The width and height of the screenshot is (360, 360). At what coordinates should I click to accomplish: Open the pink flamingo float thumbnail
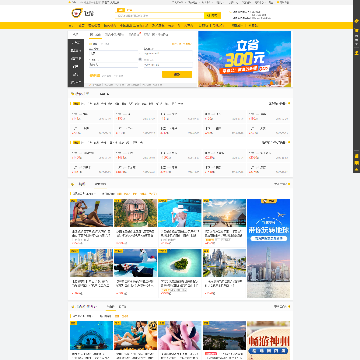180,335
